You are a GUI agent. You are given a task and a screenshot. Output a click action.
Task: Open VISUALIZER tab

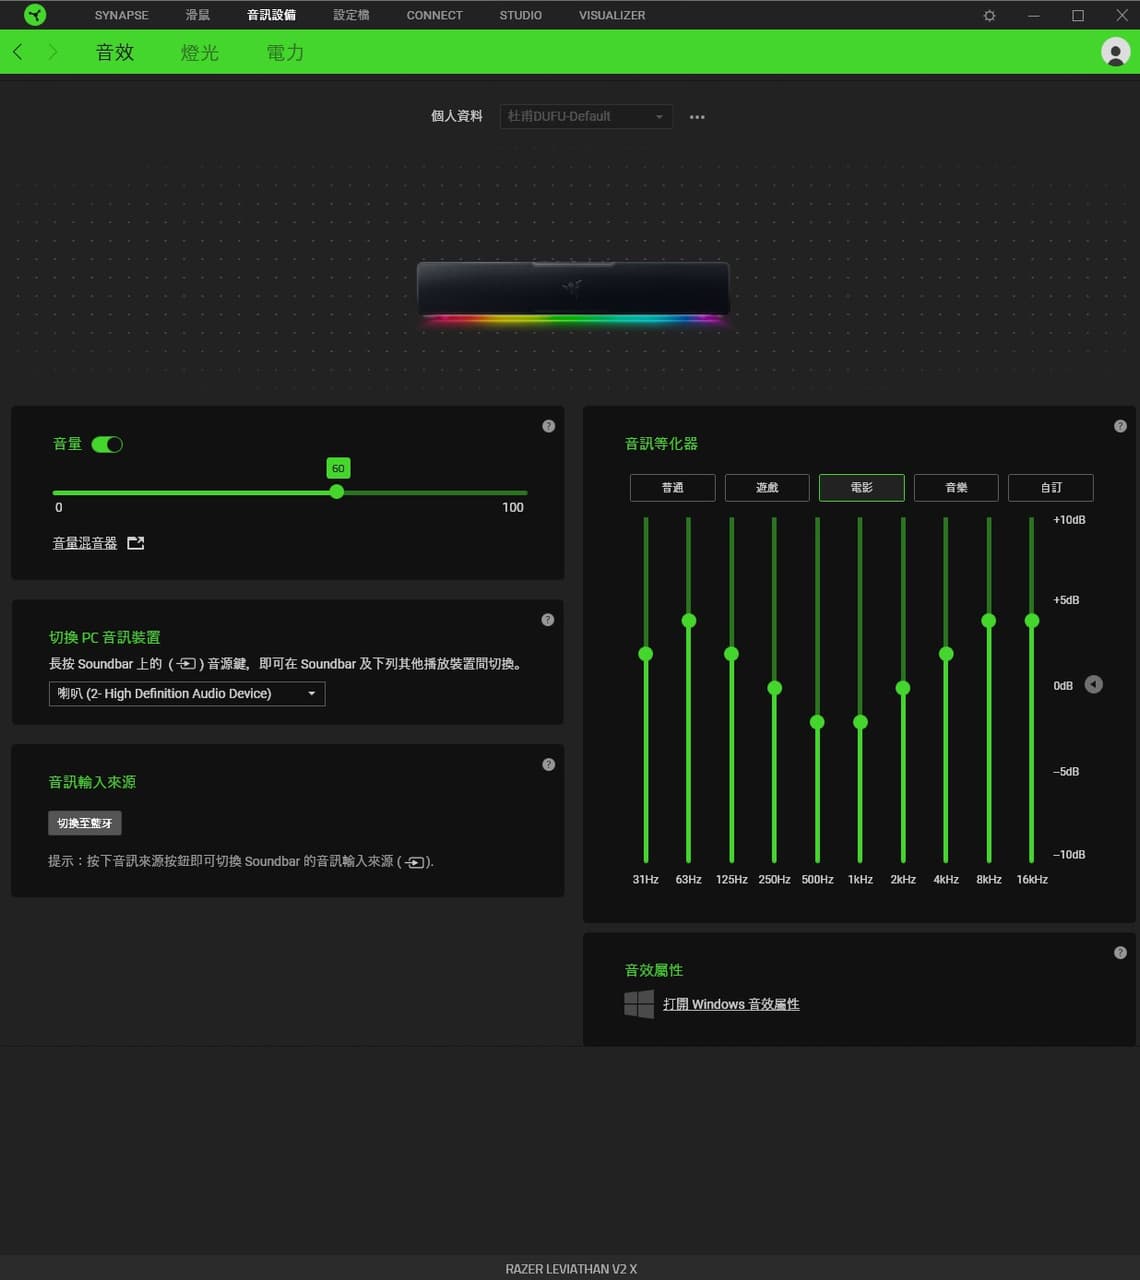click(x=612, y=16)
